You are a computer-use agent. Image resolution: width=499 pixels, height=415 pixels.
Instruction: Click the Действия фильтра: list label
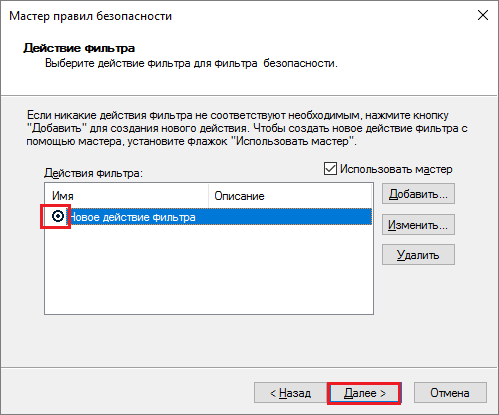coord(93,173)
